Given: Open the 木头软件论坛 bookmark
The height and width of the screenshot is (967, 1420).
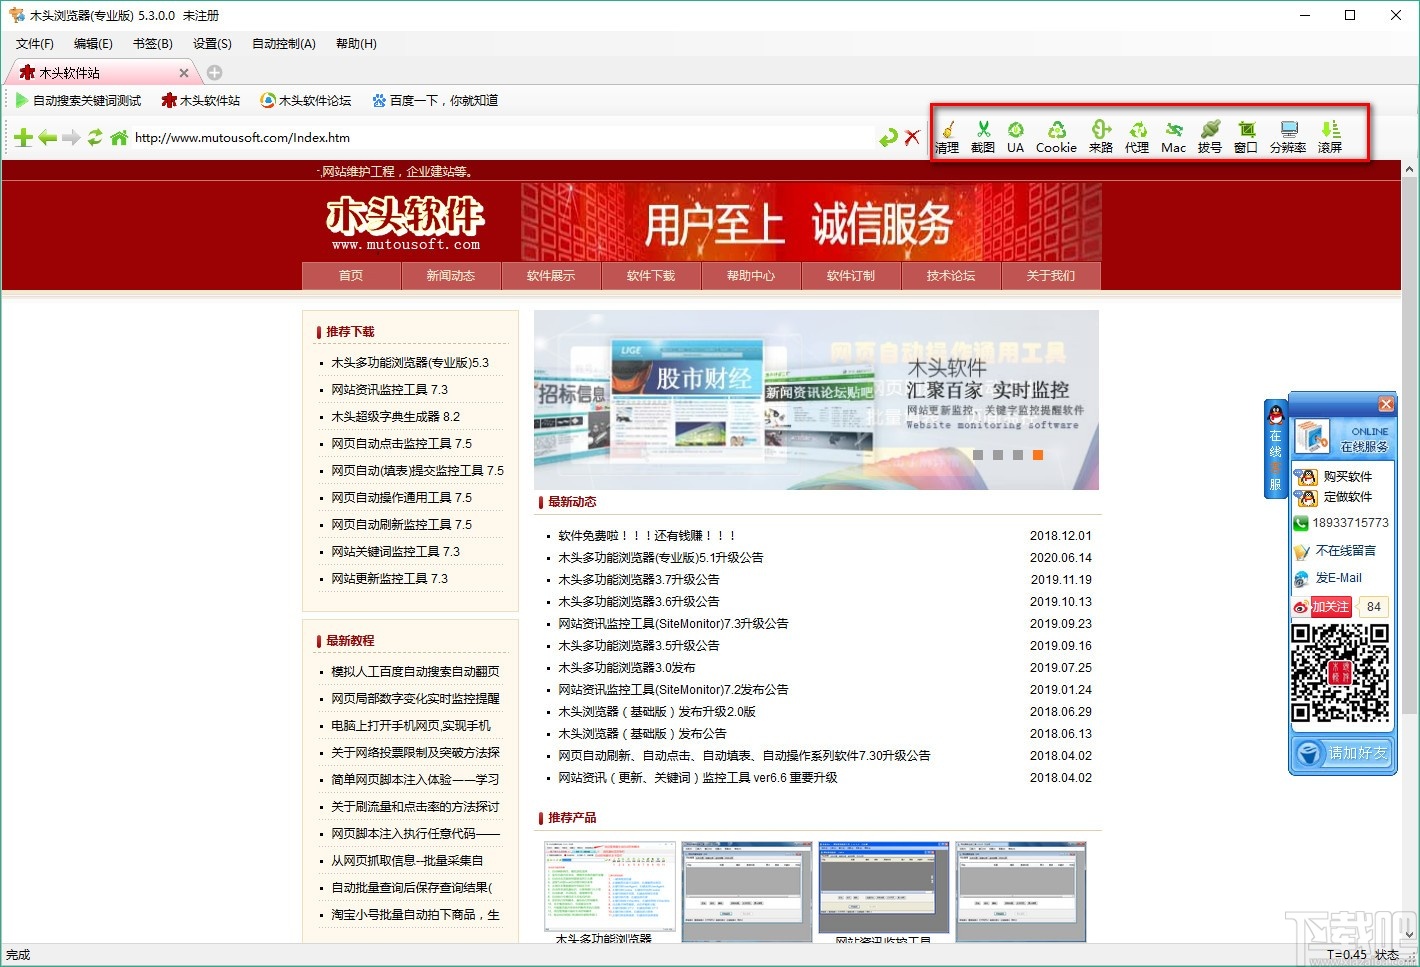Looking at the screenshot, I should (x=306, y=100).
